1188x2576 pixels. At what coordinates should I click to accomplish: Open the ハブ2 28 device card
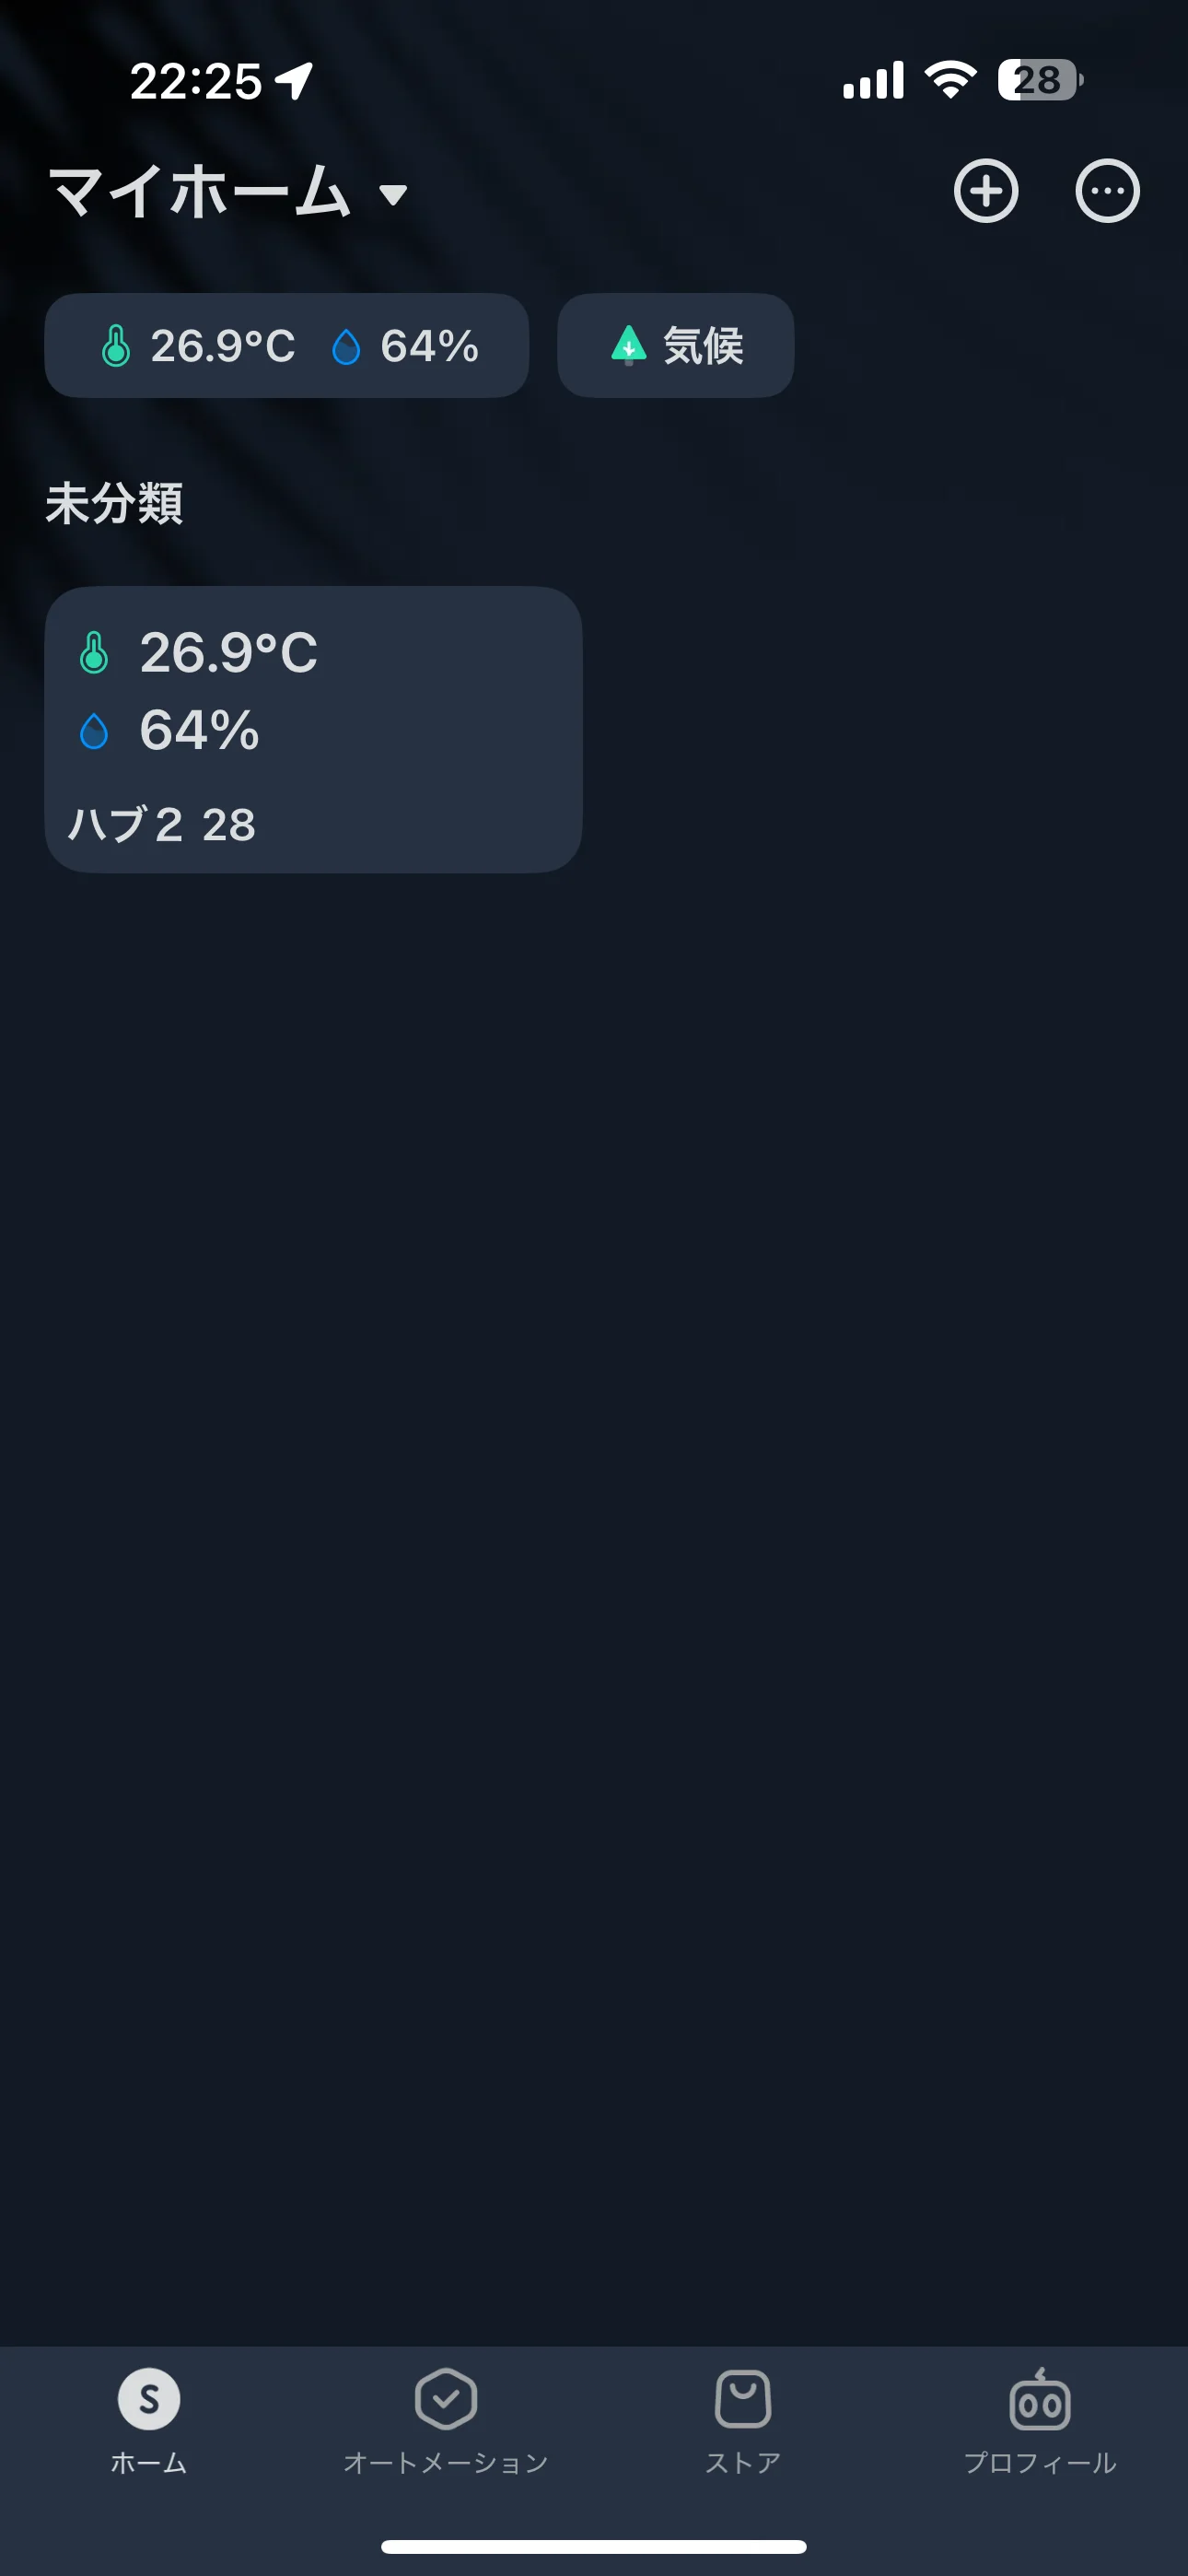click(x=313, y=729)
